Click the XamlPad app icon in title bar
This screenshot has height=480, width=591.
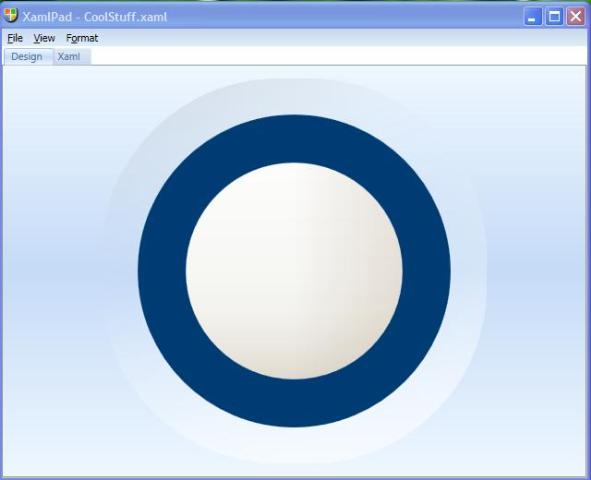[11, 15]
